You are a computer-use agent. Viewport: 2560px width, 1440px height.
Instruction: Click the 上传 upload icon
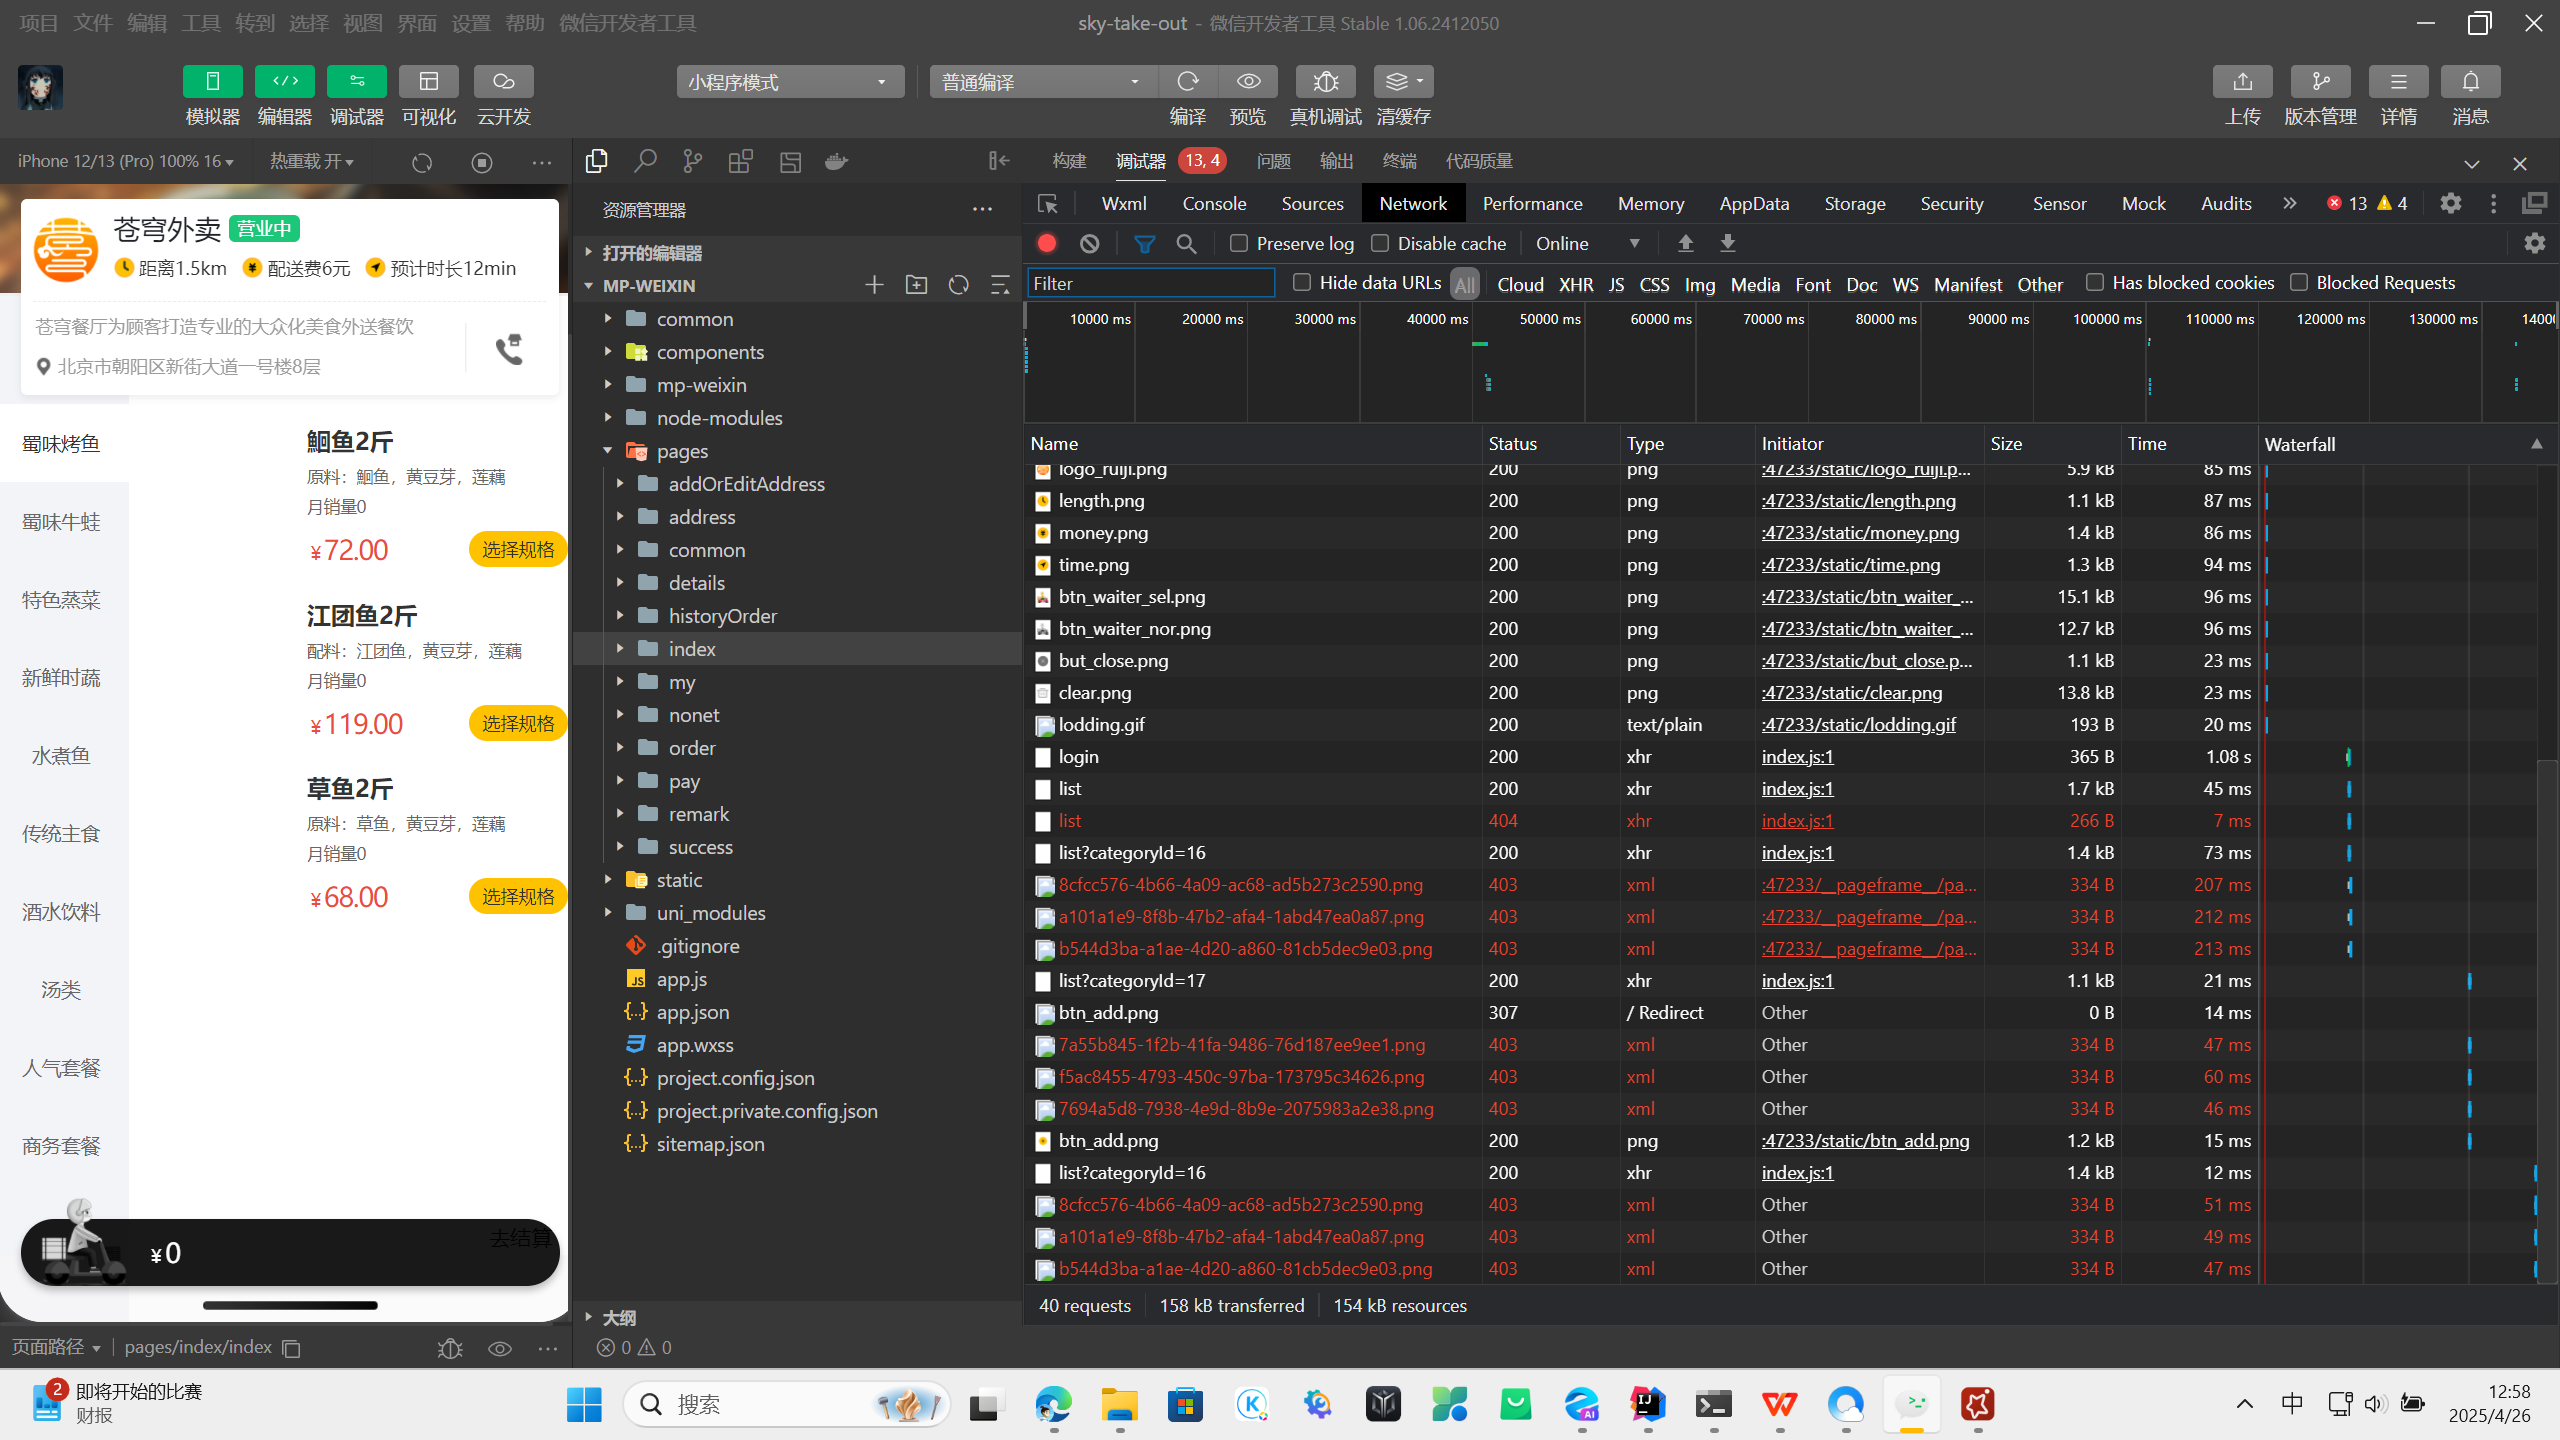(2242, 82)
